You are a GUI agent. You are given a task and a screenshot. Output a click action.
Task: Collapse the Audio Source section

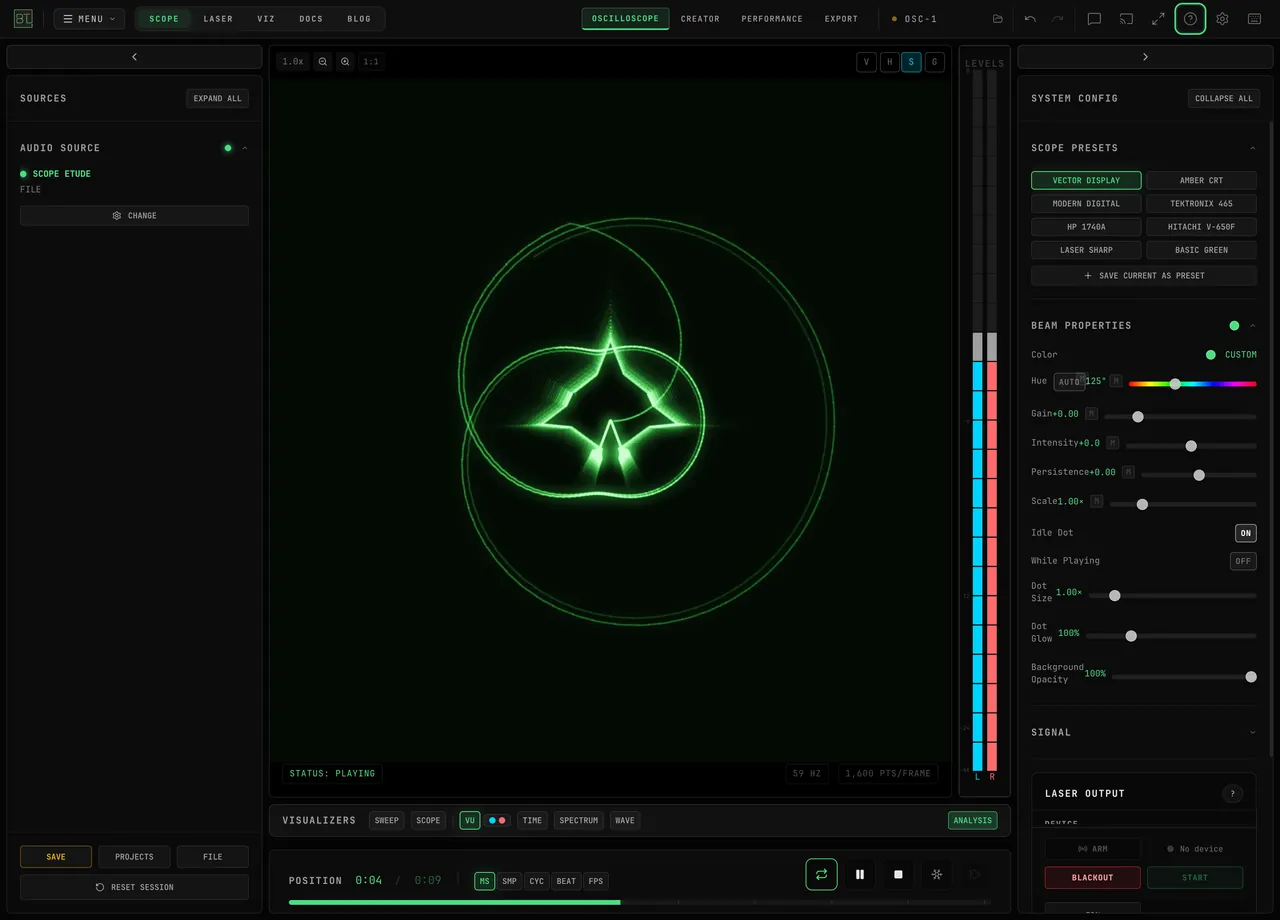[244, 148]
